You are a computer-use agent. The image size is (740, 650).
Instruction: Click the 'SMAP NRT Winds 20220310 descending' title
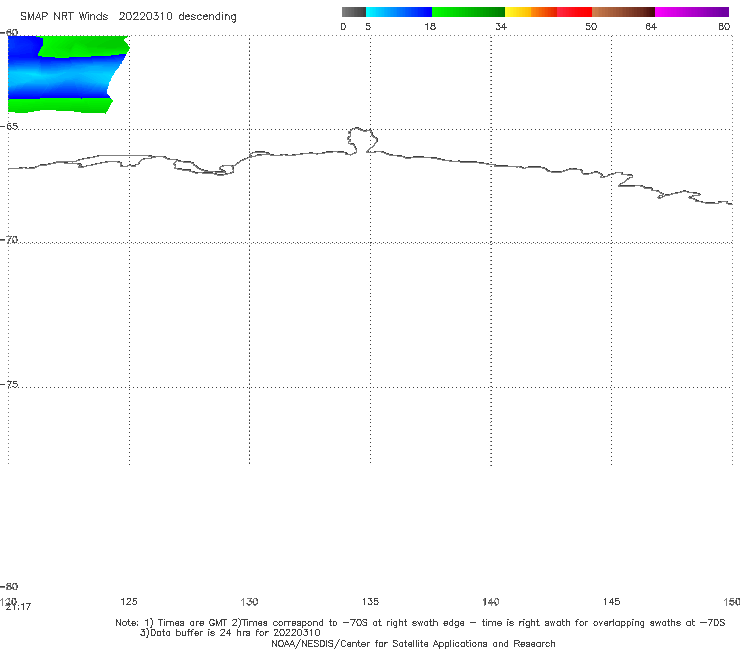pos(128,17)
